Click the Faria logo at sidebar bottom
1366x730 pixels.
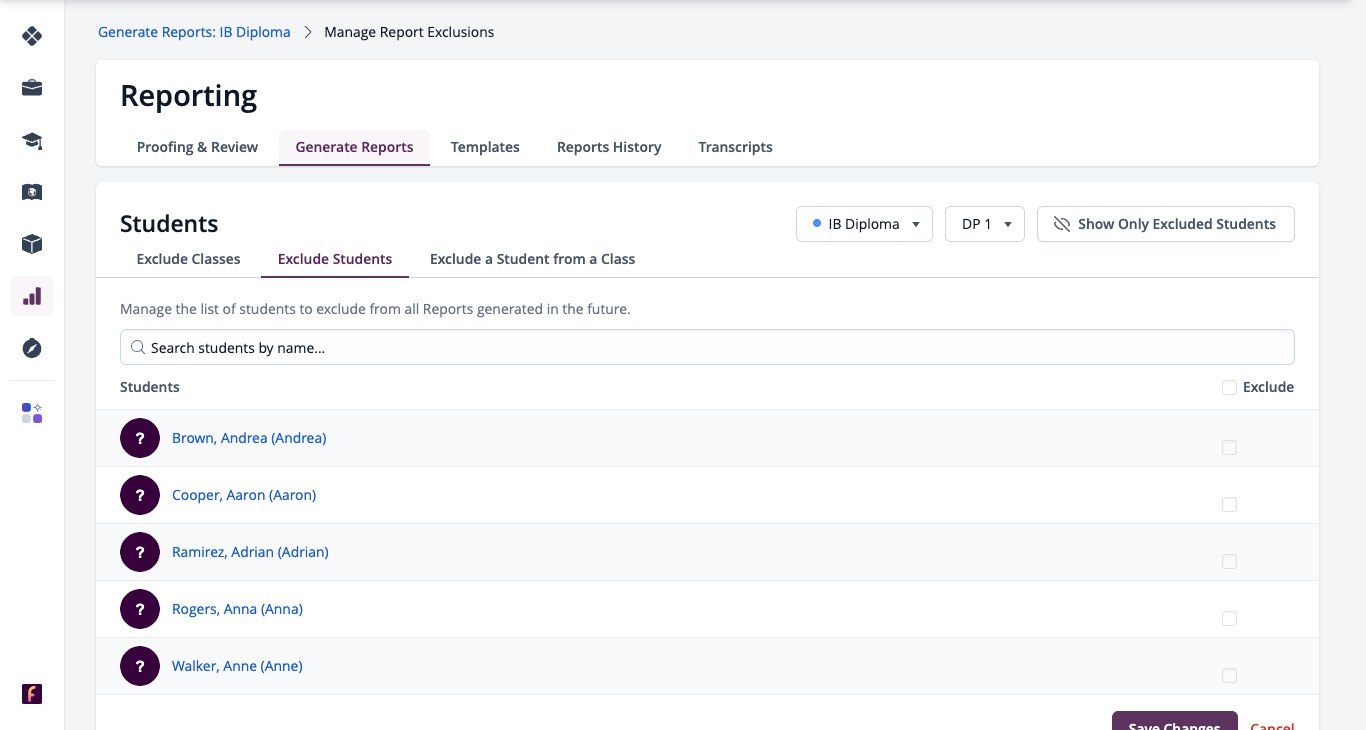click(32, 694)
